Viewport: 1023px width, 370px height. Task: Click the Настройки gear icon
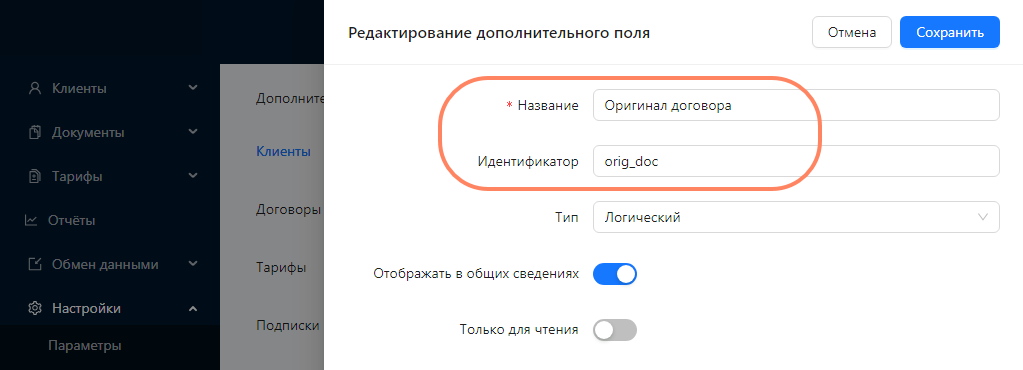tap(35, 309)
